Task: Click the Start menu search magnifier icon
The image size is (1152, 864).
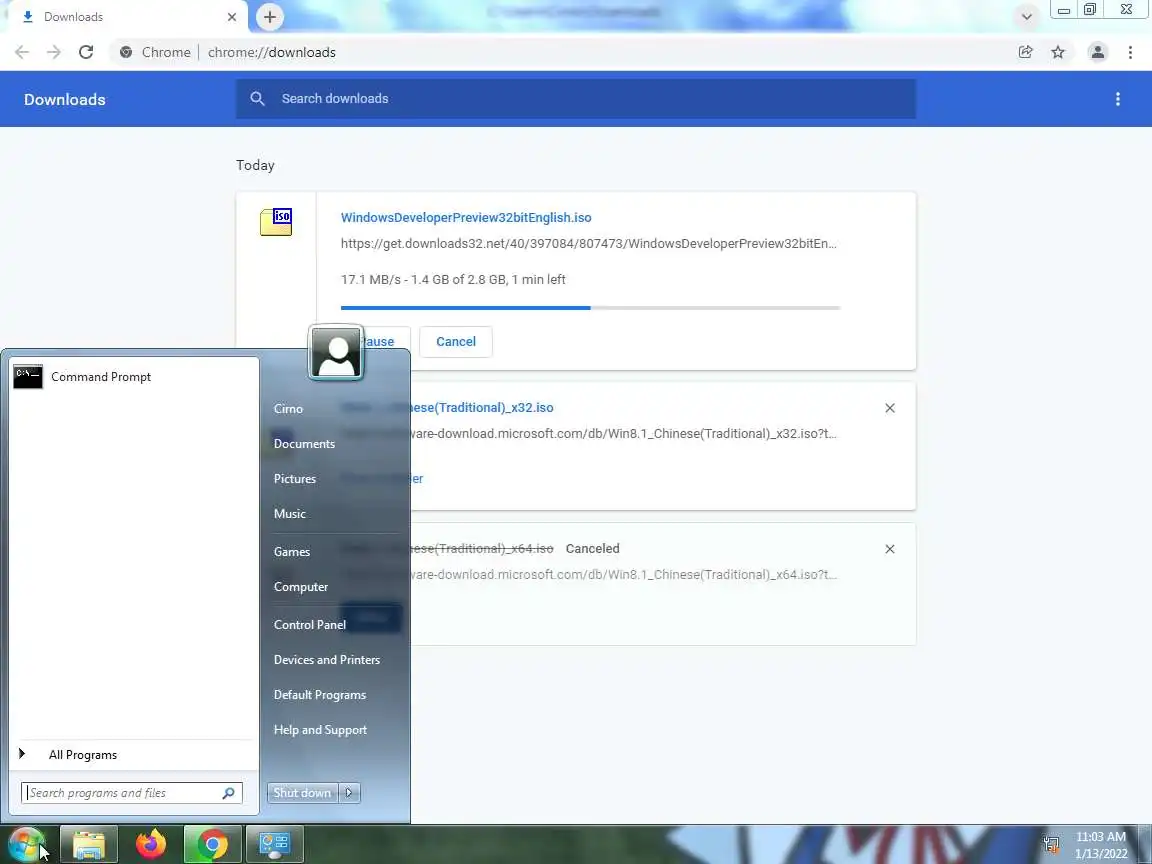Action: click(x=228, y=793)
